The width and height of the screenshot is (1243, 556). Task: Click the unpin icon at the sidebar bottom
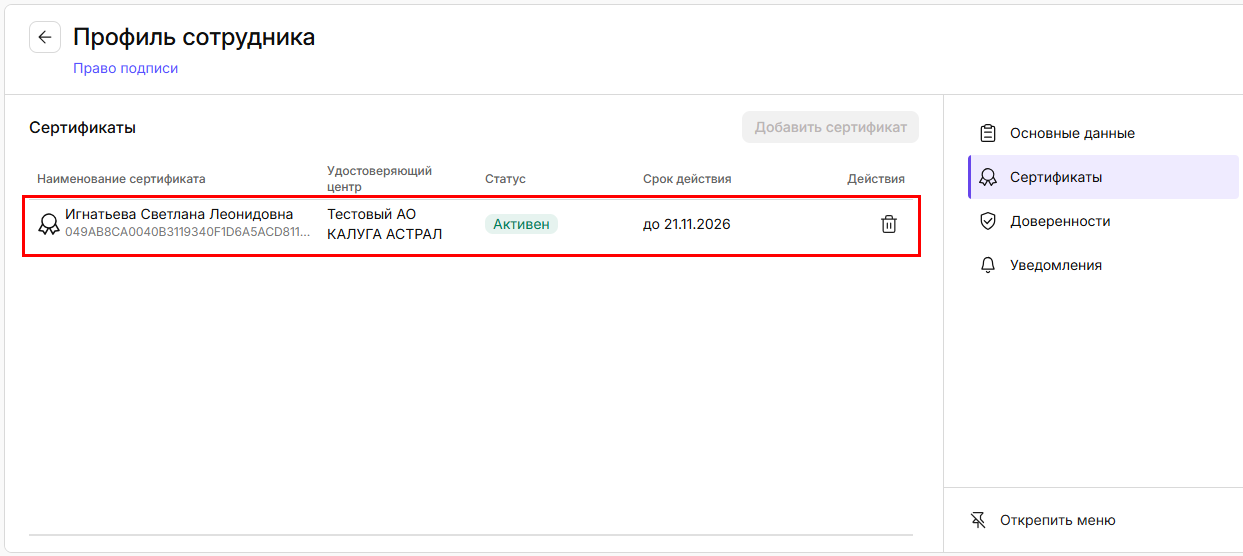pyautogui.click(x=978, y=520)
